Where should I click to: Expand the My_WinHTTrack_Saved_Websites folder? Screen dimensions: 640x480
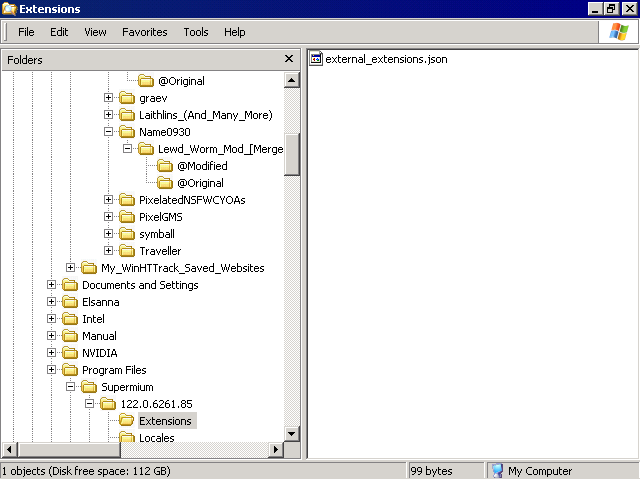tap(70, 267)
